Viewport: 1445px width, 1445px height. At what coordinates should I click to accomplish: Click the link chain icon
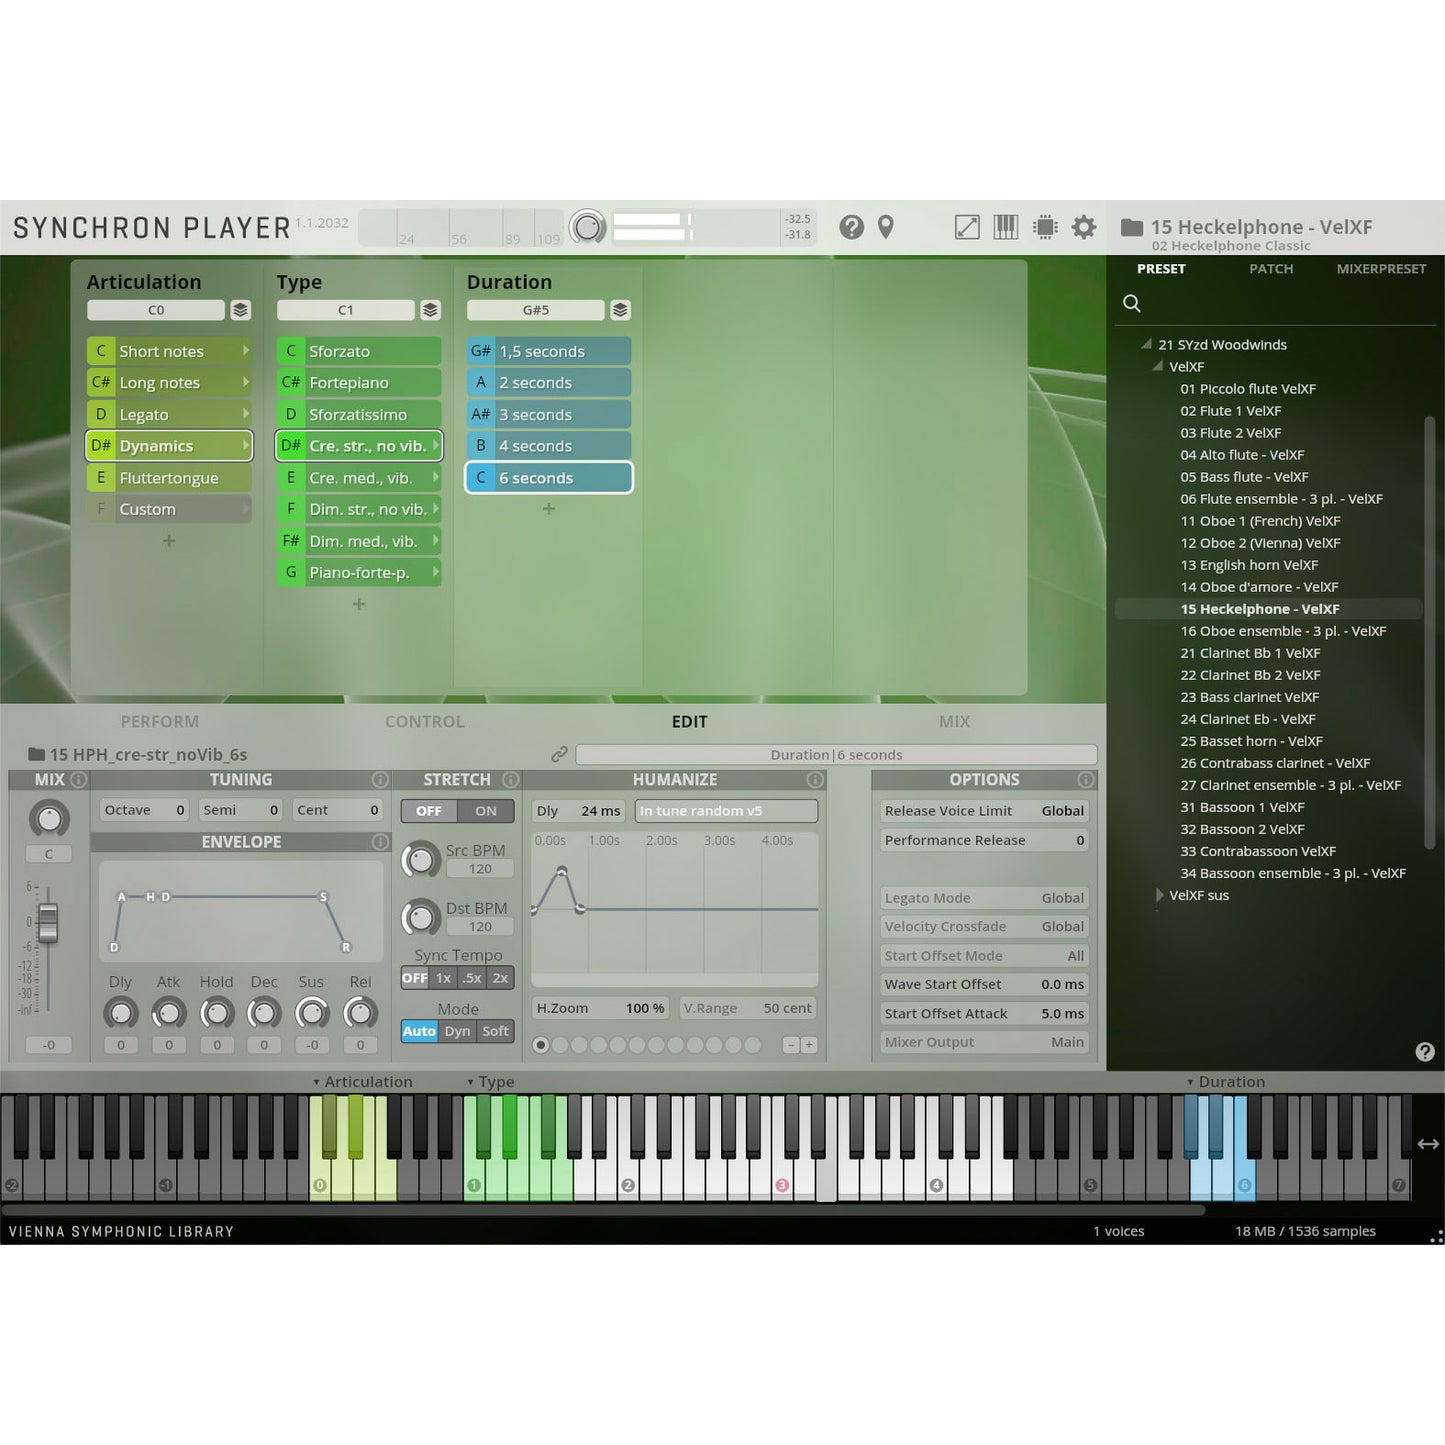[560, 754]
